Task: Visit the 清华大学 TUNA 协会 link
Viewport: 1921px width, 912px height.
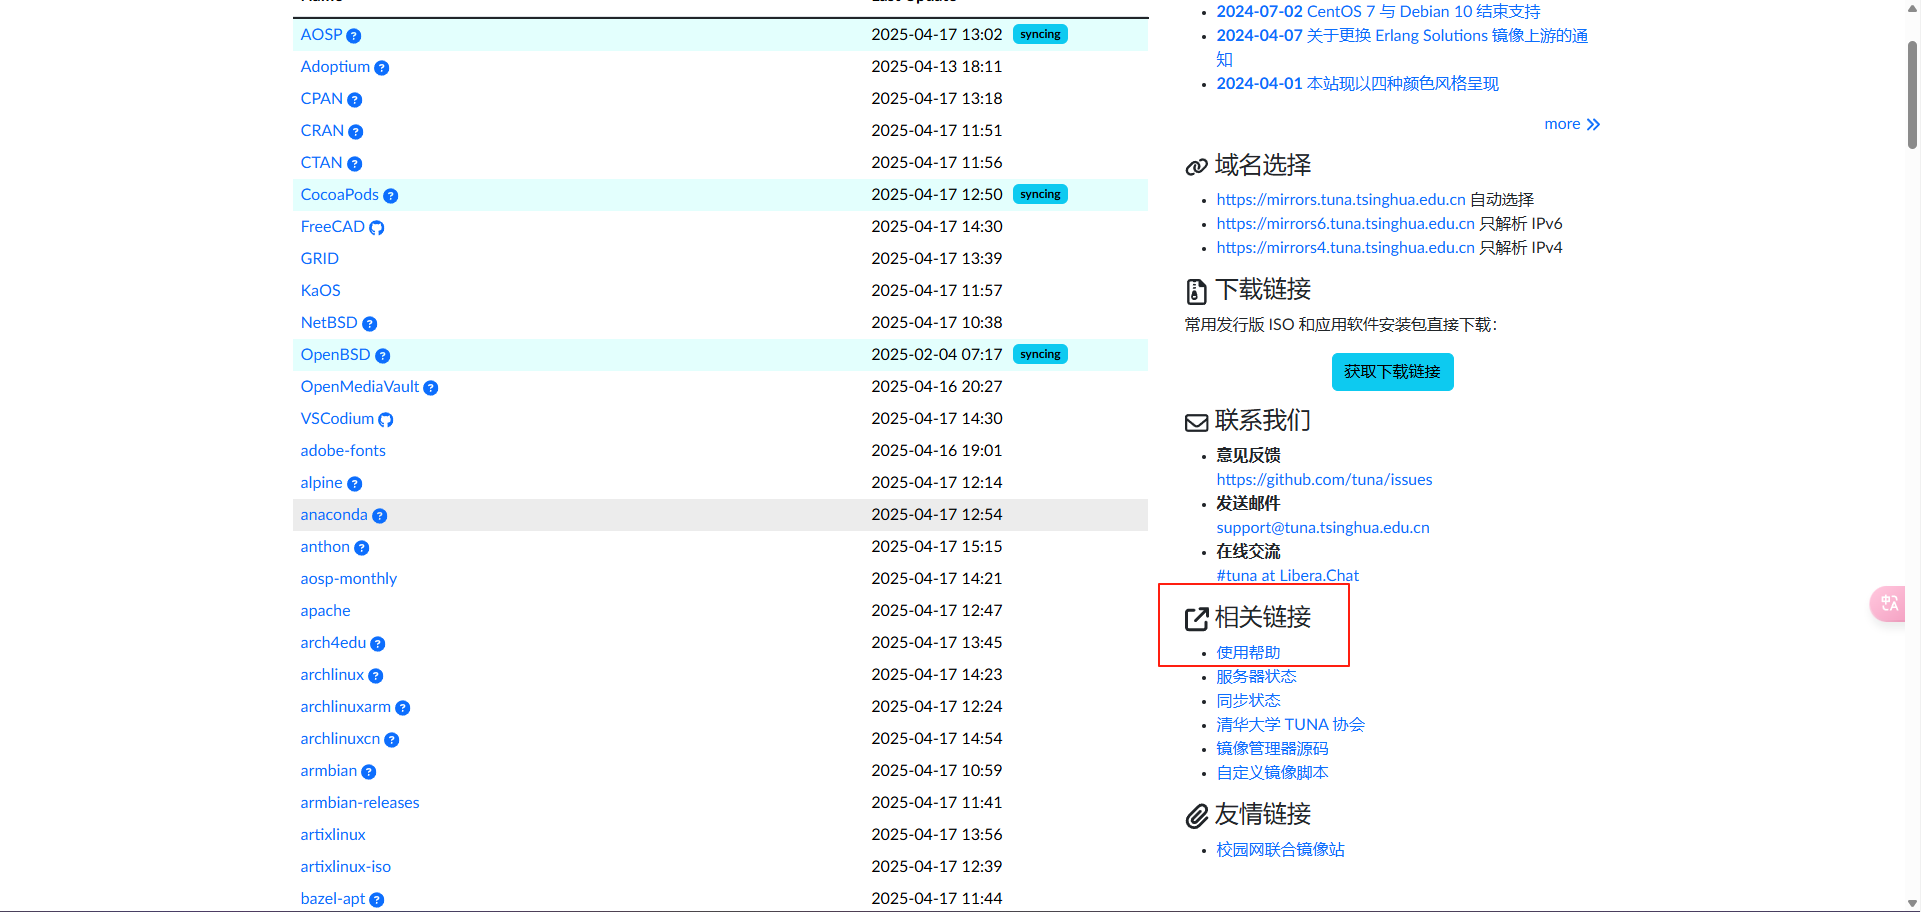Action: click(1290, 724)
